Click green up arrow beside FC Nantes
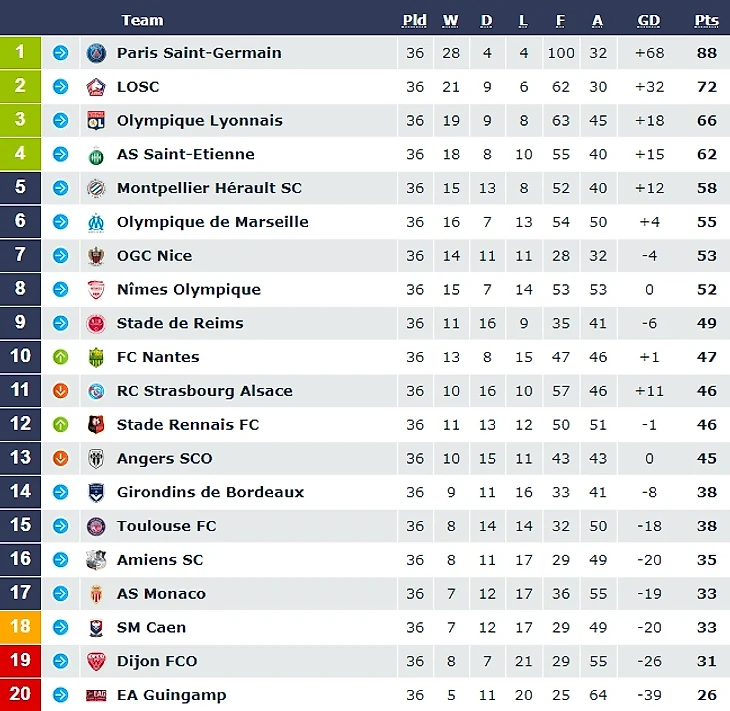Image resolution: width=730 pixels, height=711 pixels. point(61,357)
